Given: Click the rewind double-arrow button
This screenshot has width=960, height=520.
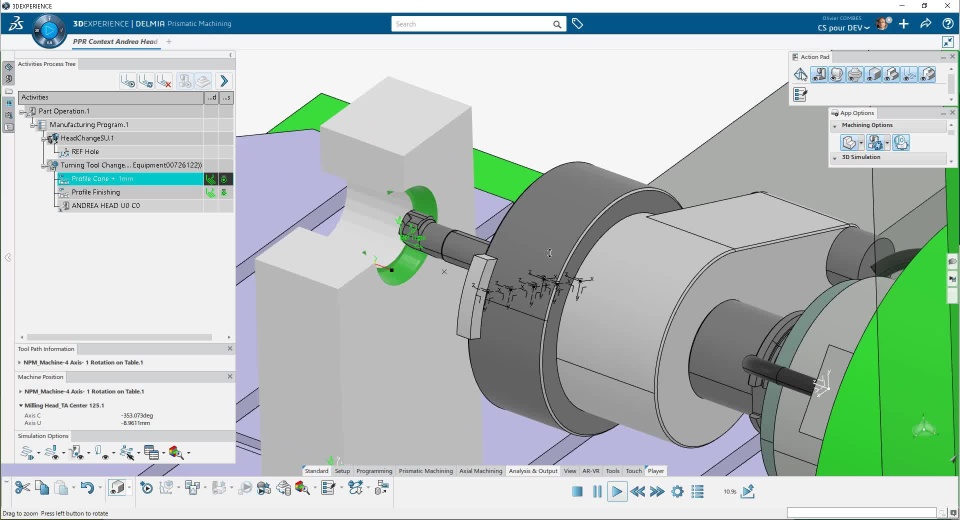Looking at the screenshot, I should point(637,491).
